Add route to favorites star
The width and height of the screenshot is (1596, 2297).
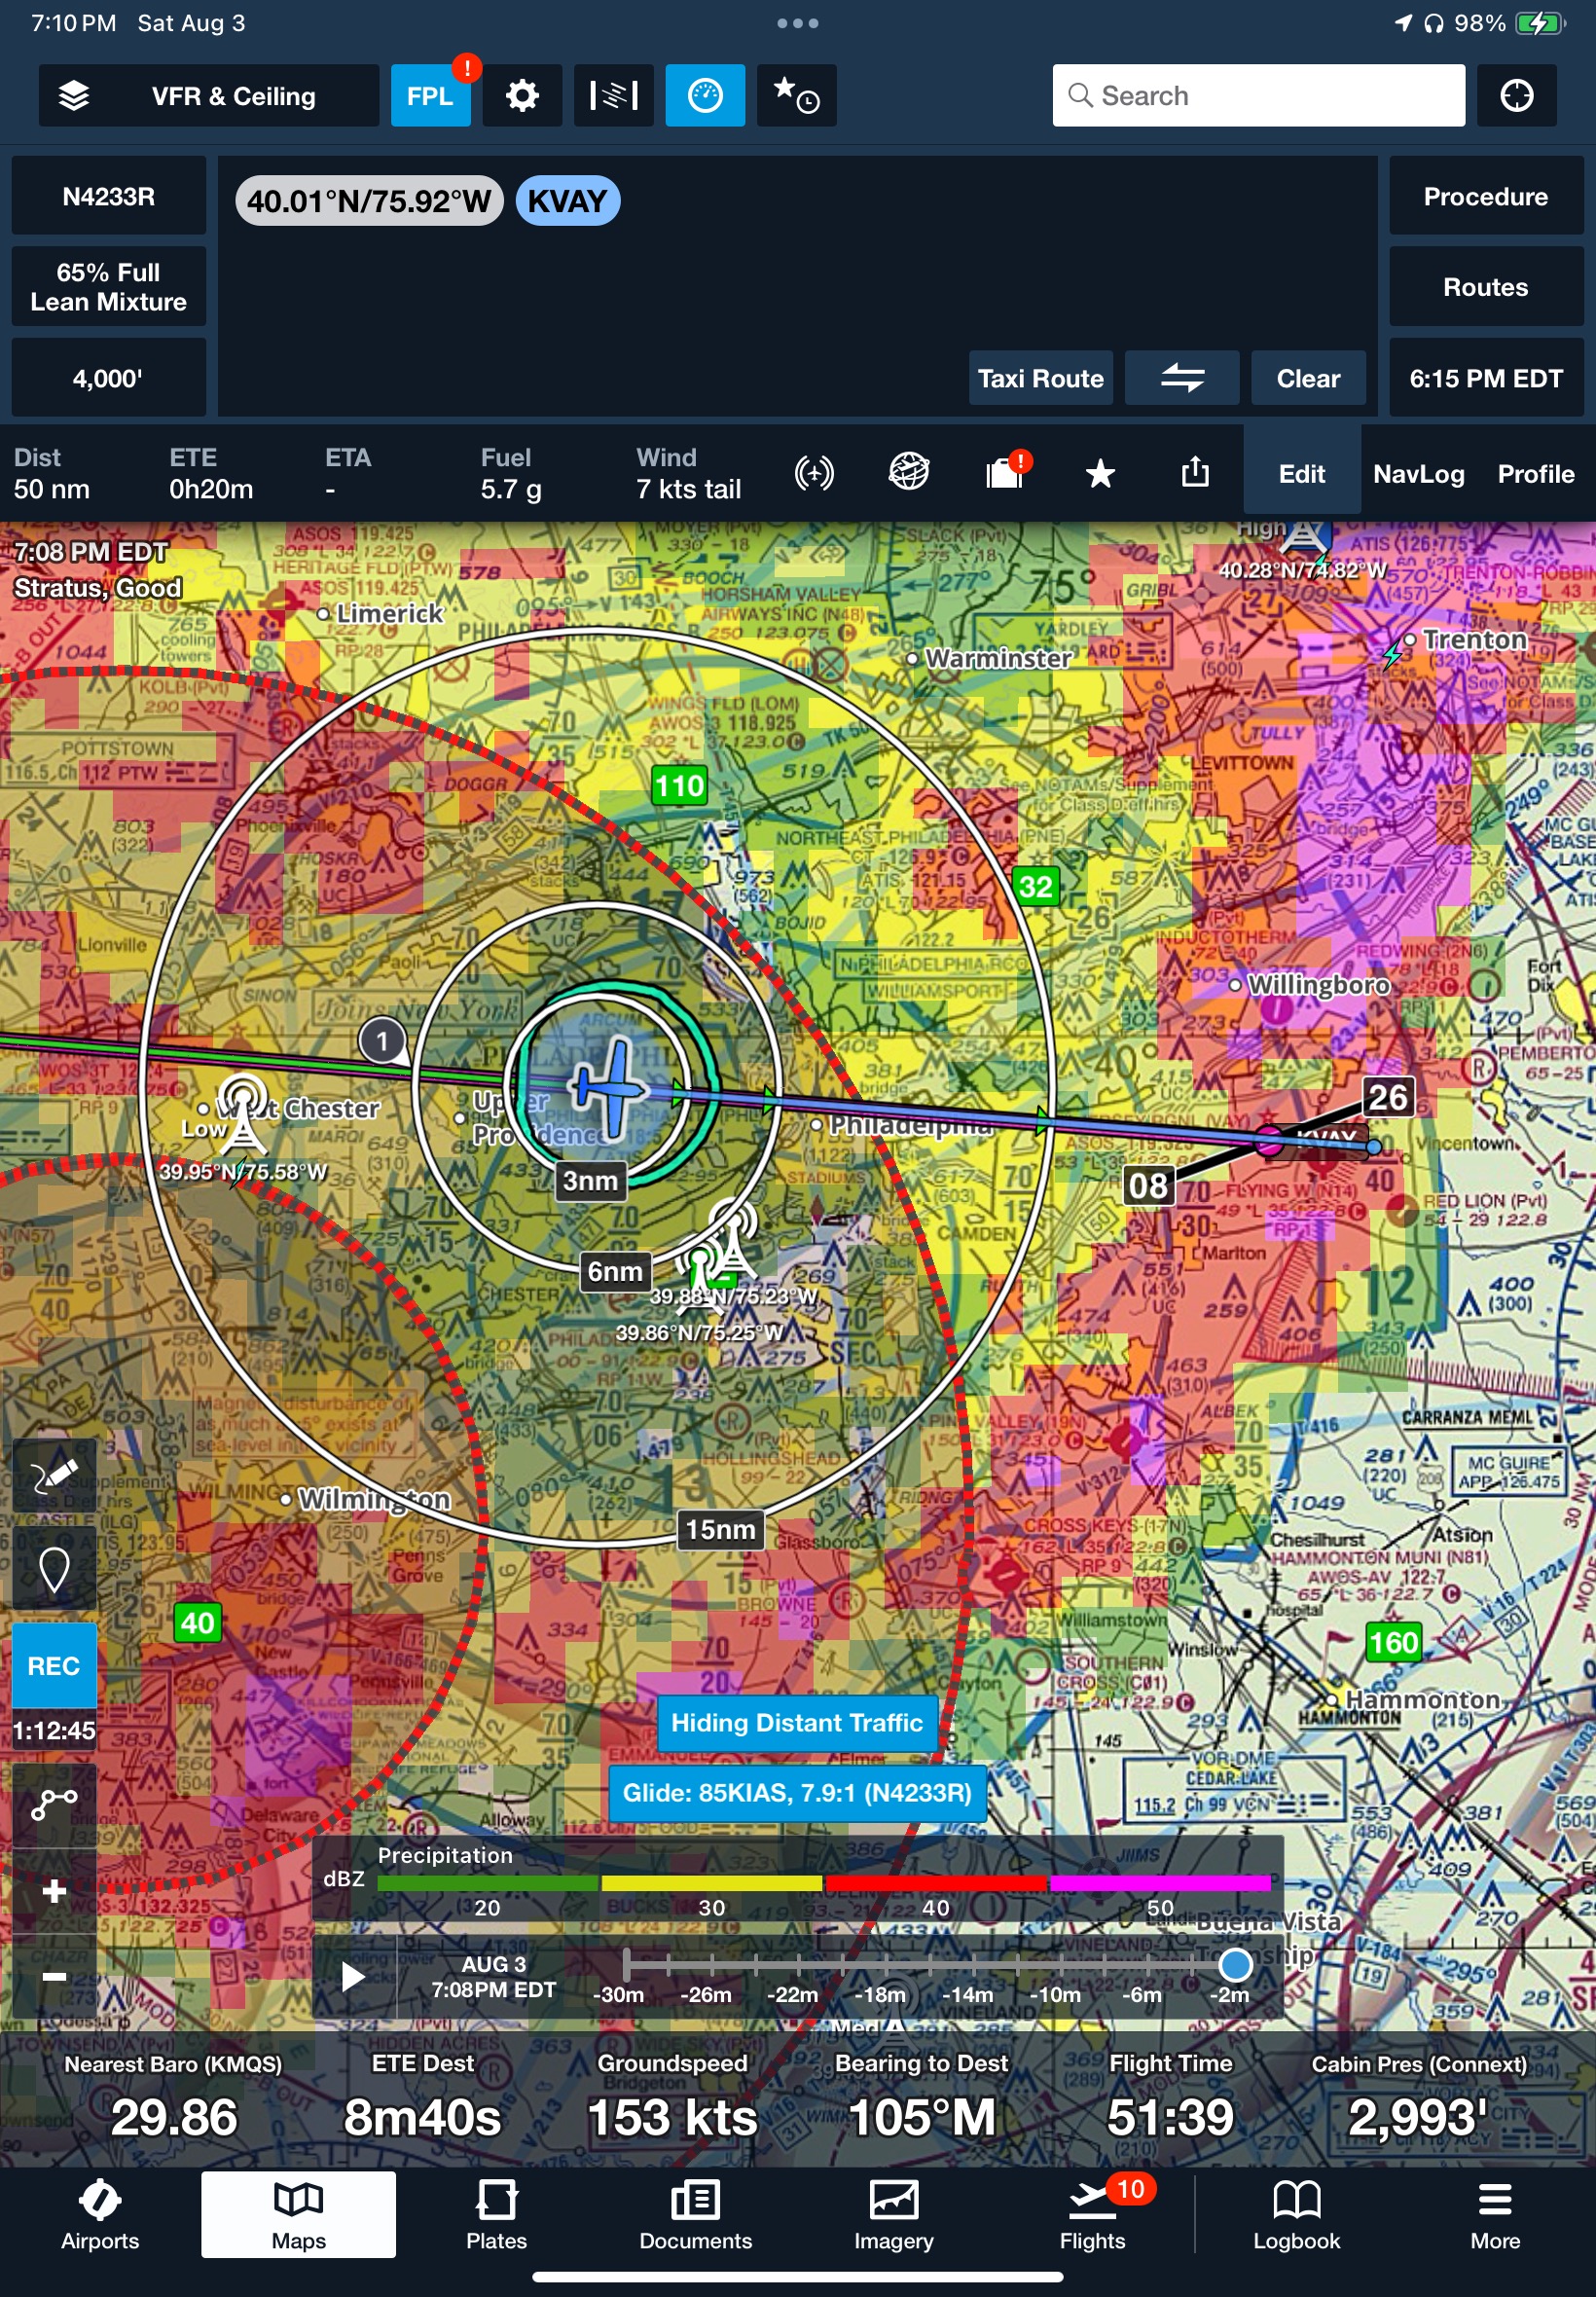[1099, 473]
